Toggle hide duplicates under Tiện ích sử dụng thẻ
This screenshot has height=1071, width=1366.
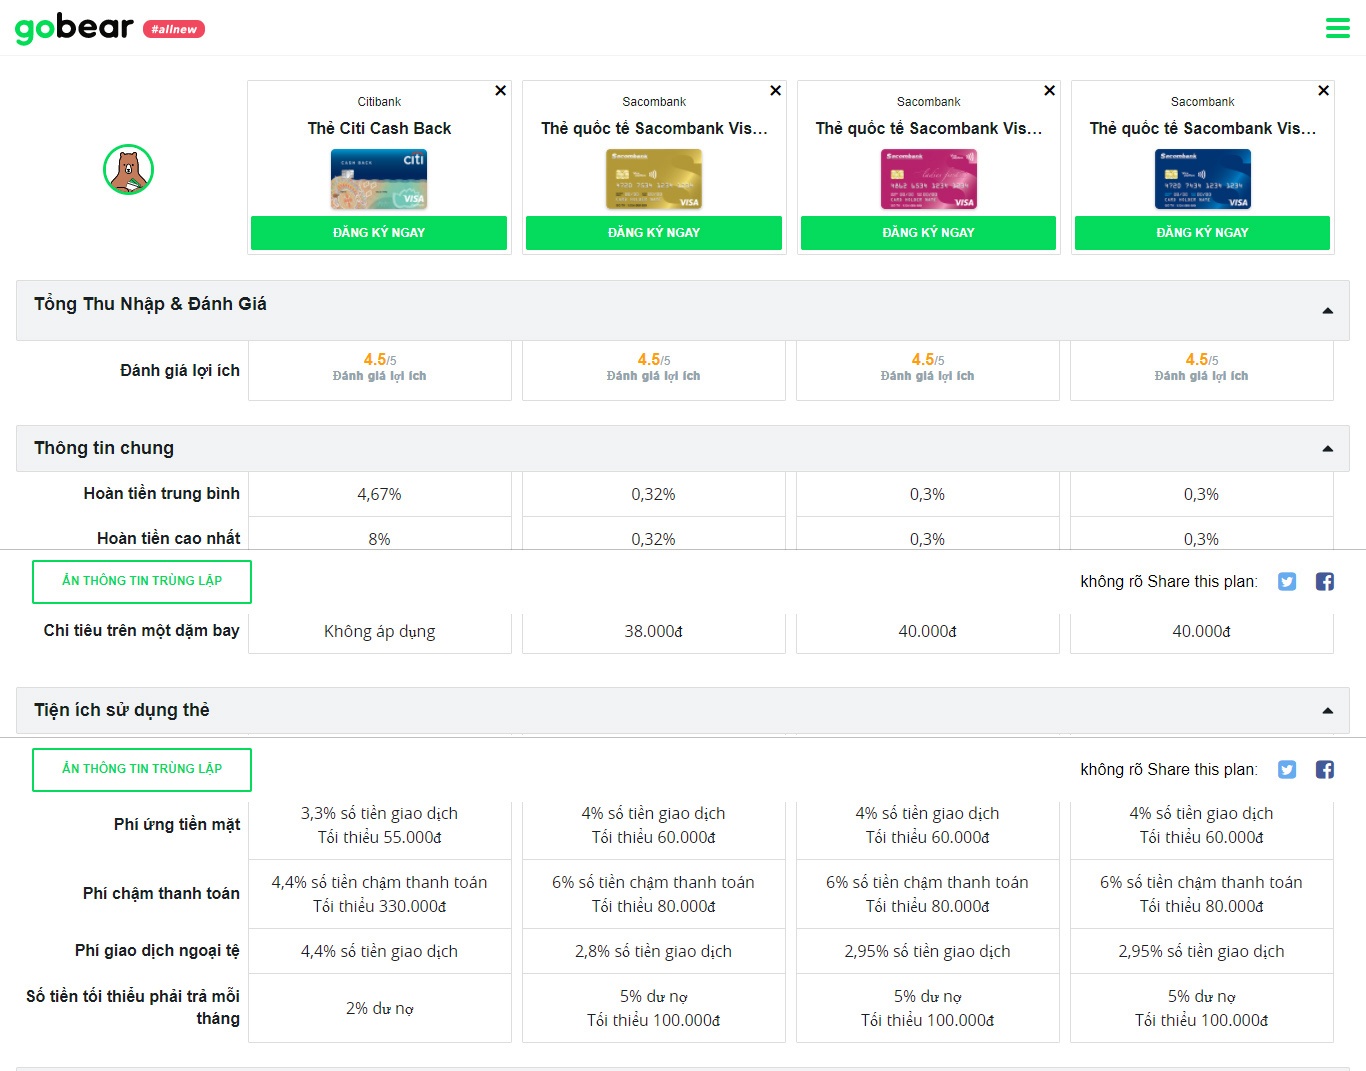click(142, 770)
